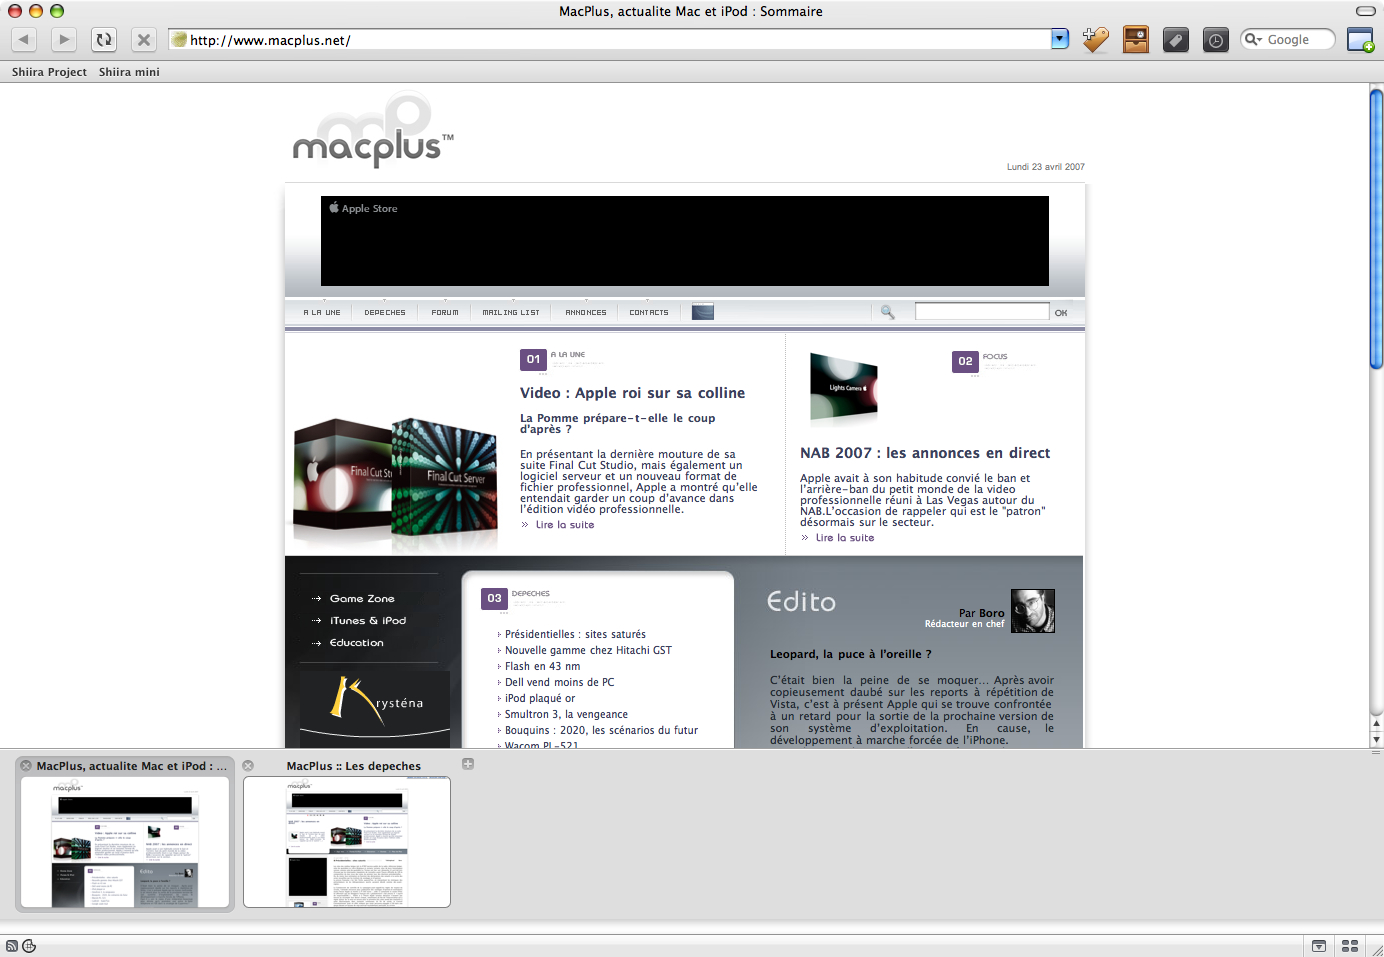Viewport: 1384px width, 957px height.
Task: Toggle the tab bar visibility status bar button
Action: [1319, 946]
